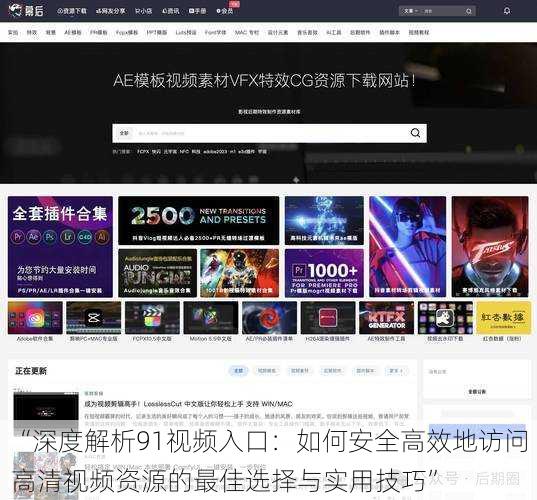Click the site logo in header
The width and height of the screenshot is (537, 500).
[26, 11]
